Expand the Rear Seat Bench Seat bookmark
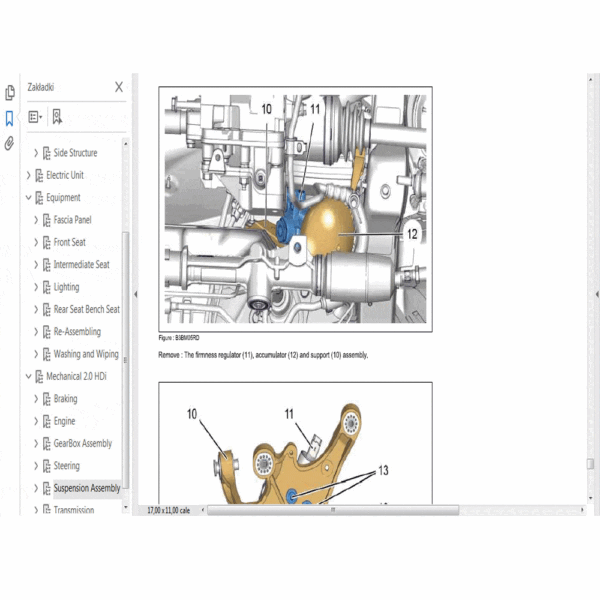 point(36,309)
